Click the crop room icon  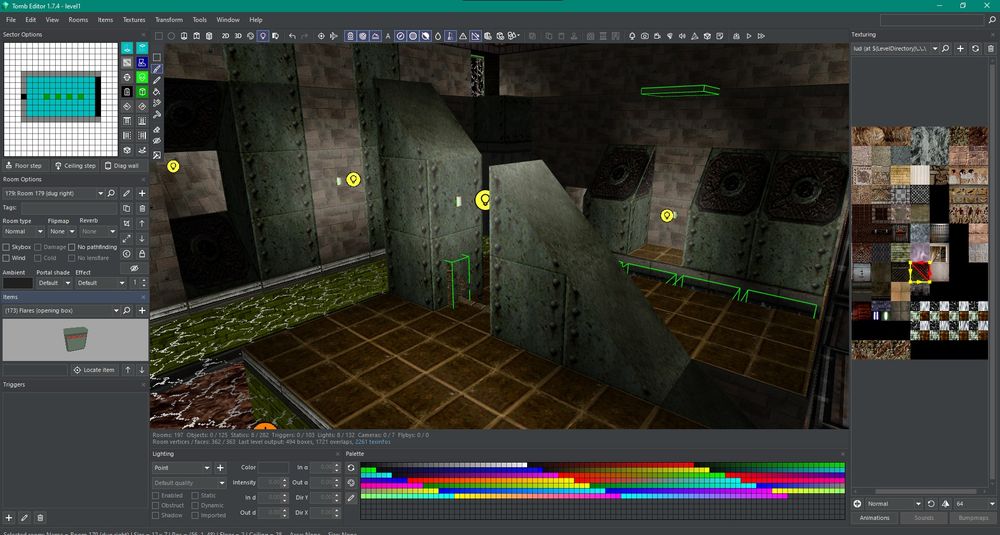click(127, 223)
